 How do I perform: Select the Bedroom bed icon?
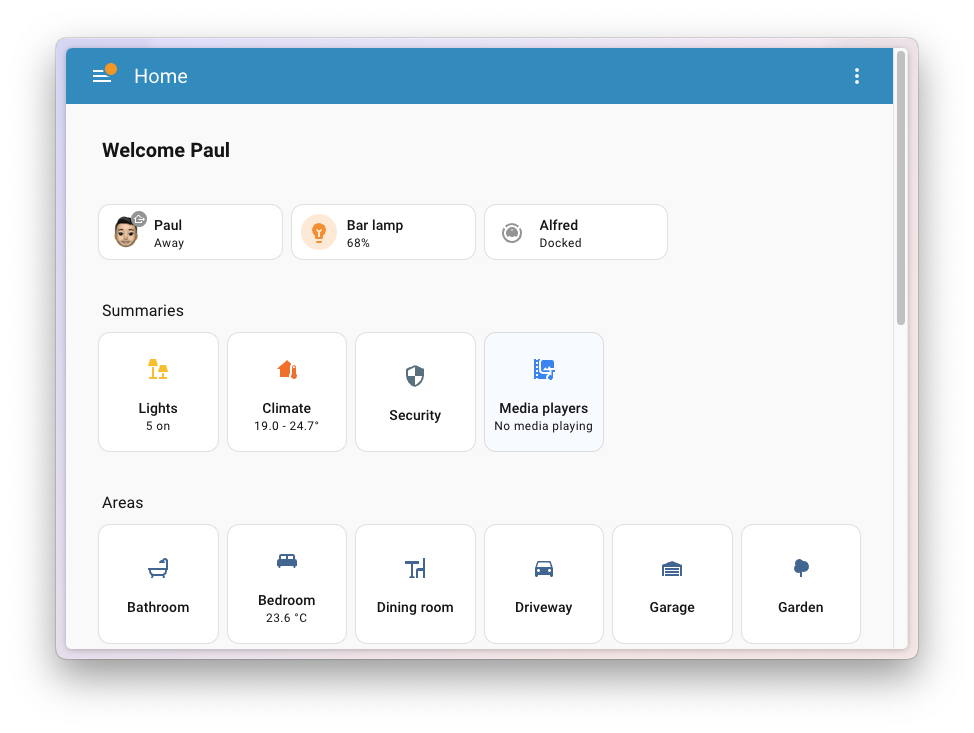[286, 561]
